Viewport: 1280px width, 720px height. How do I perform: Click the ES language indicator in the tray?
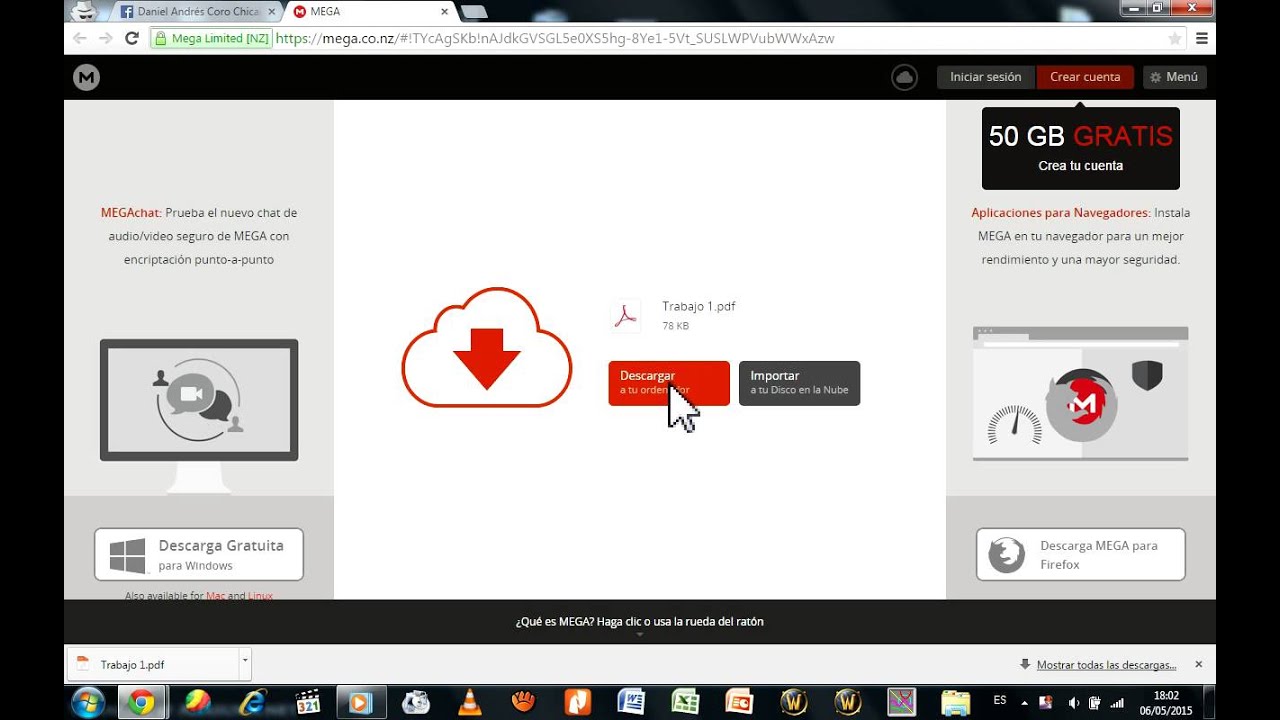coord(1000,700)
